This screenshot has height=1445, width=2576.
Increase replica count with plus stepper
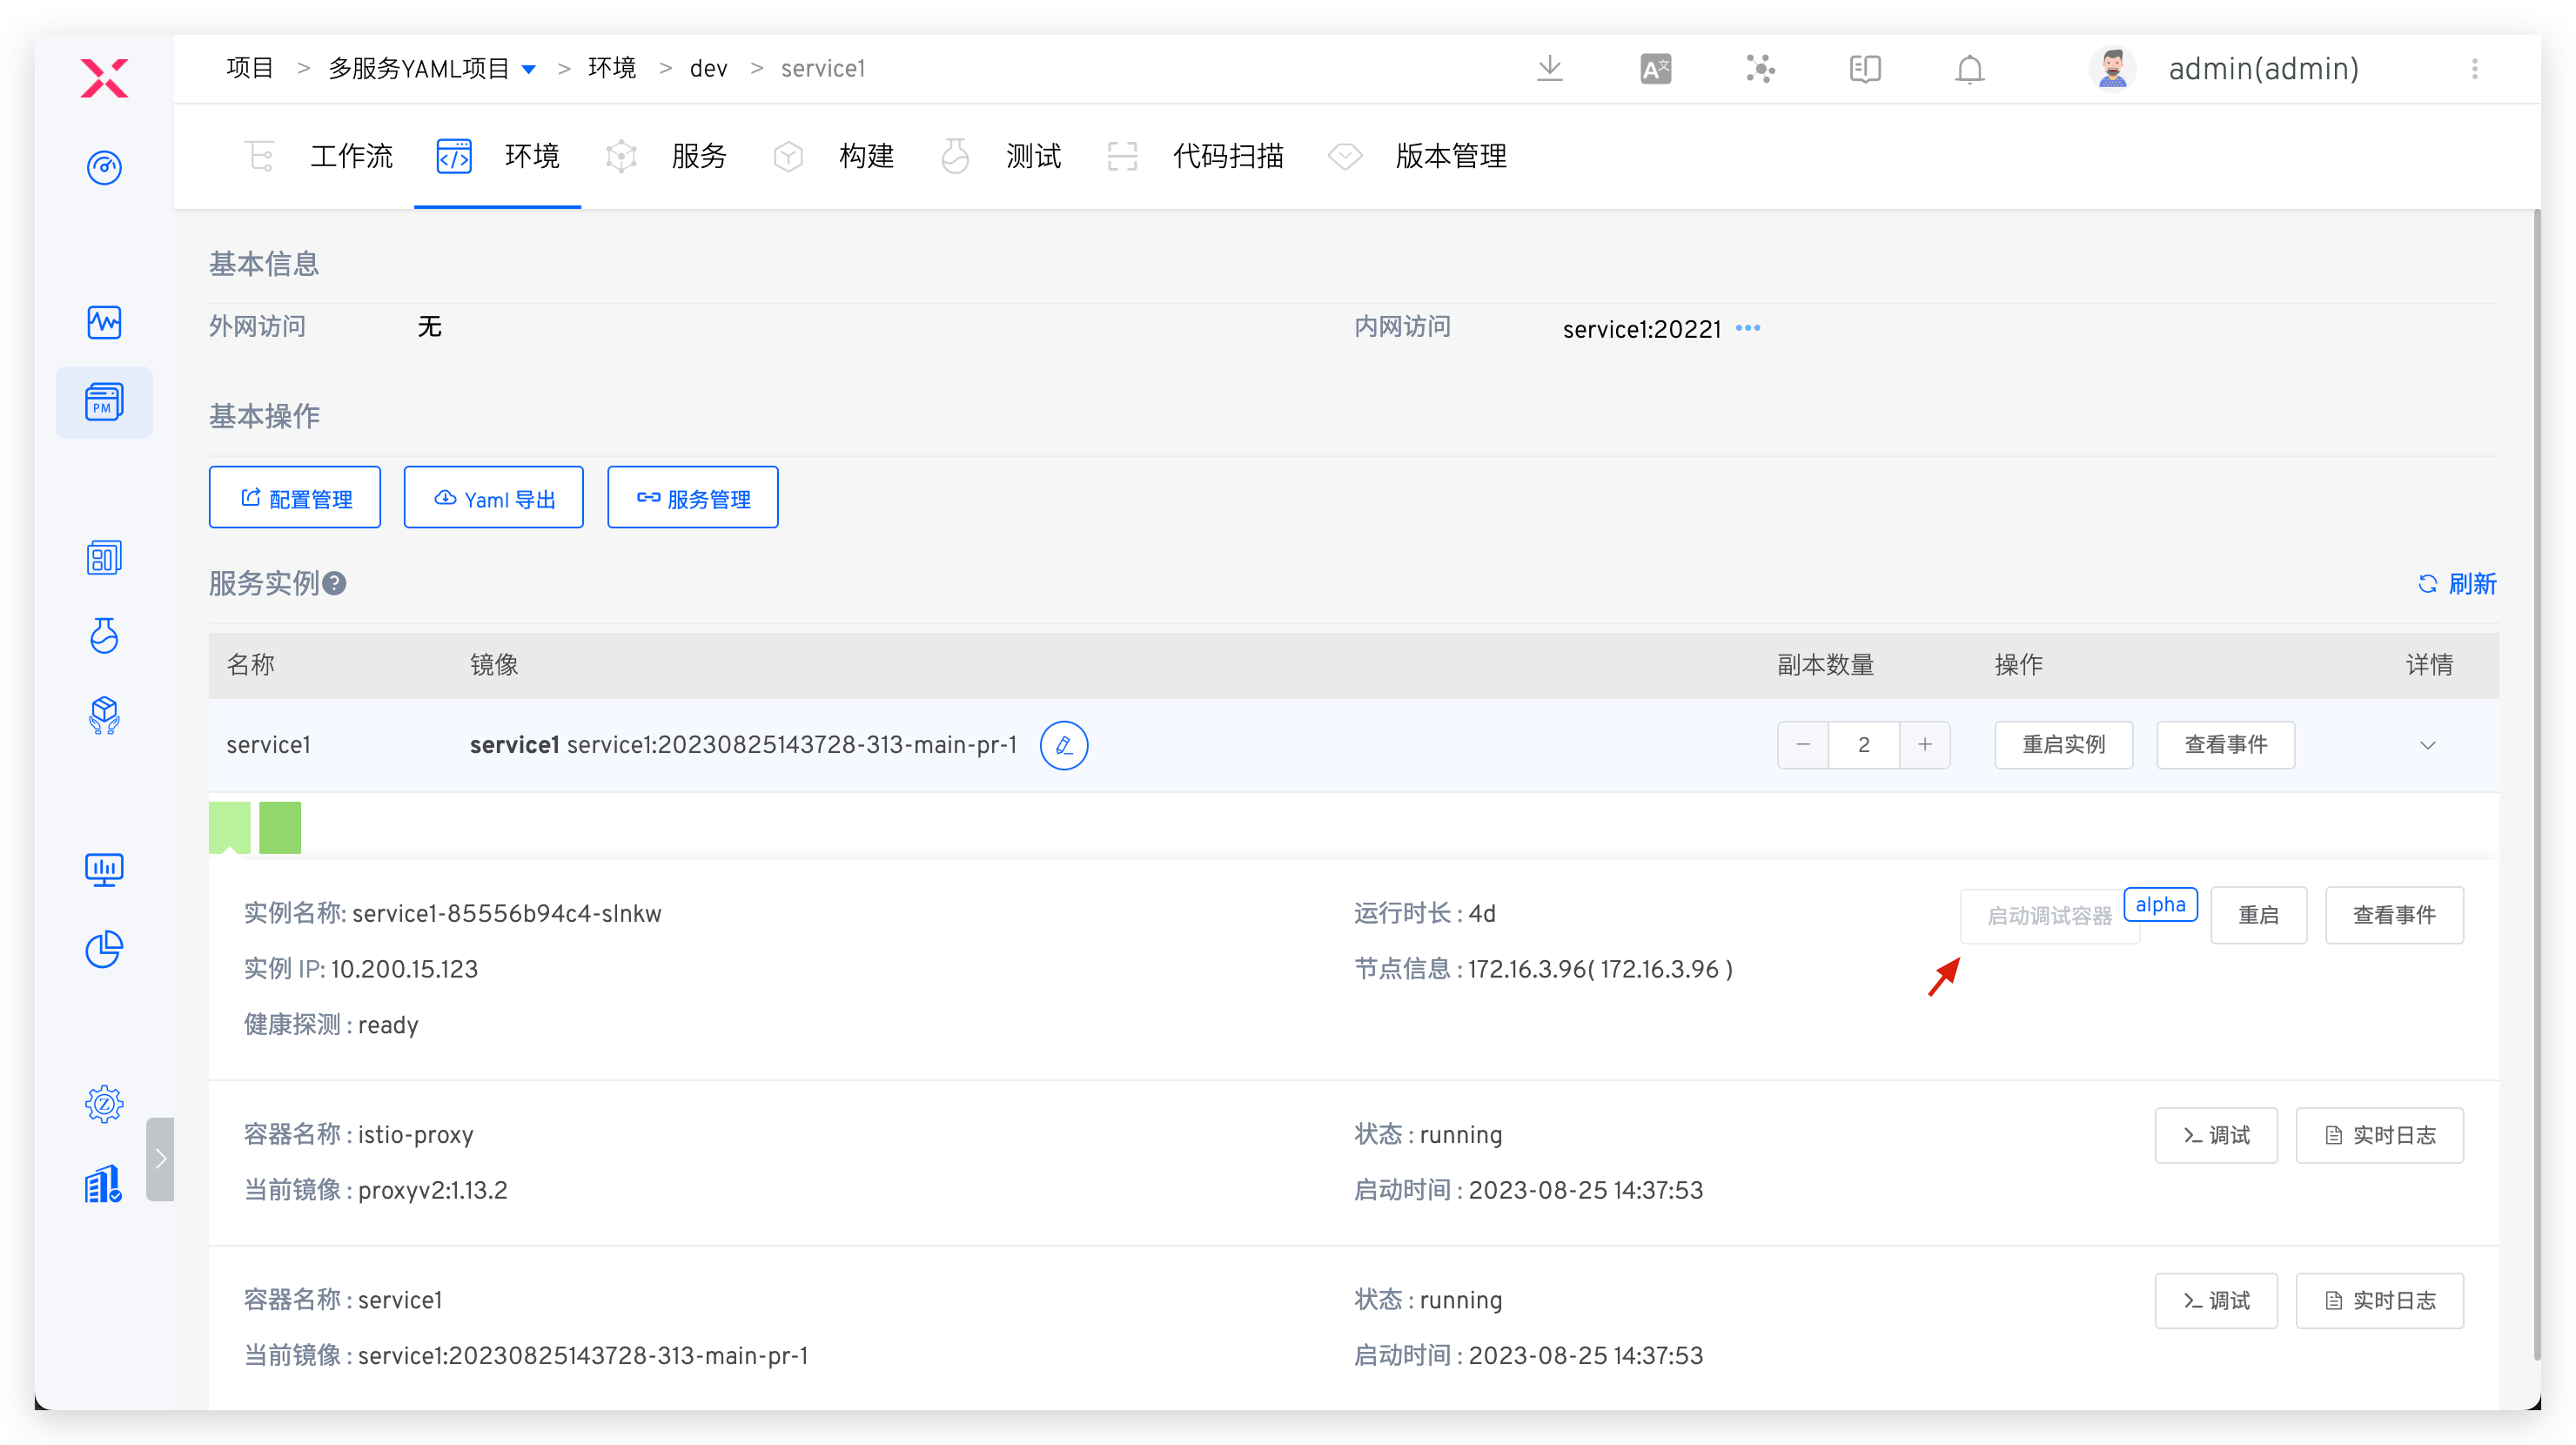point(1925,745)
